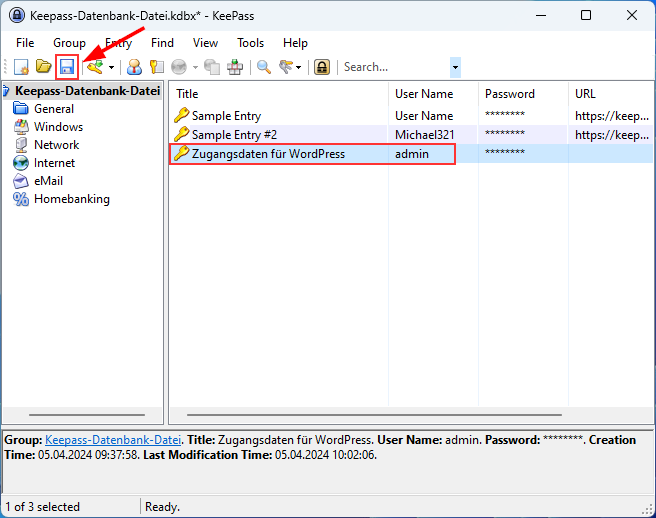This screenshot has height=518, width=656.
Task: Open the Keepass-Datenbank-Datei group link
Action: 113,440
